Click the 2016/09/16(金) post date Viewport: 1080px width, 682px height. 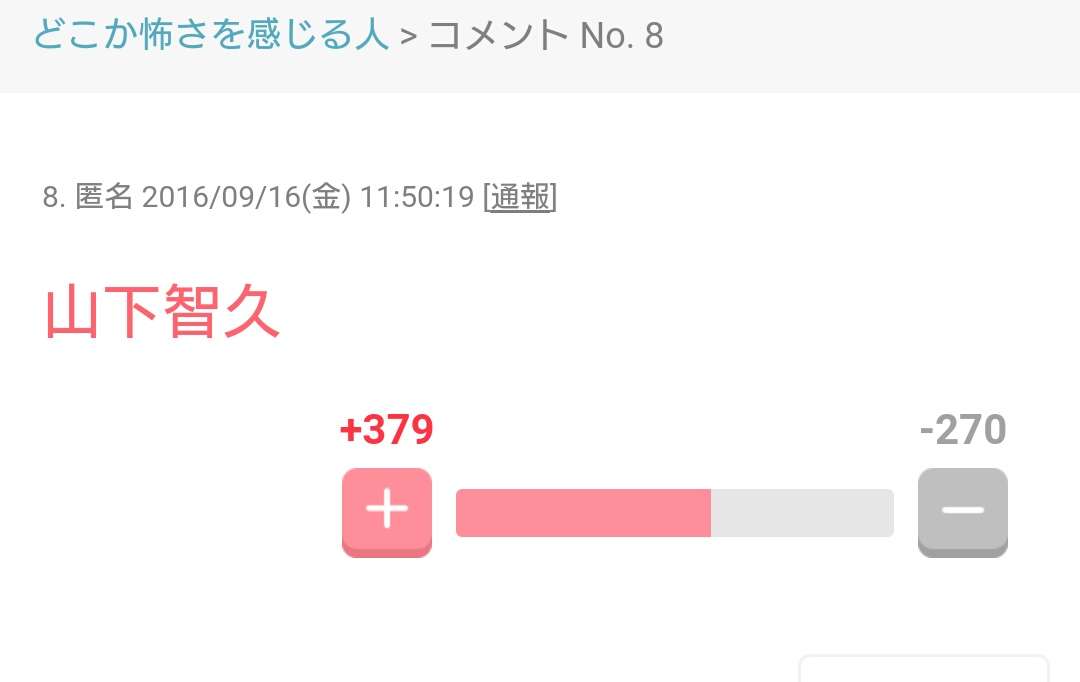247,197
